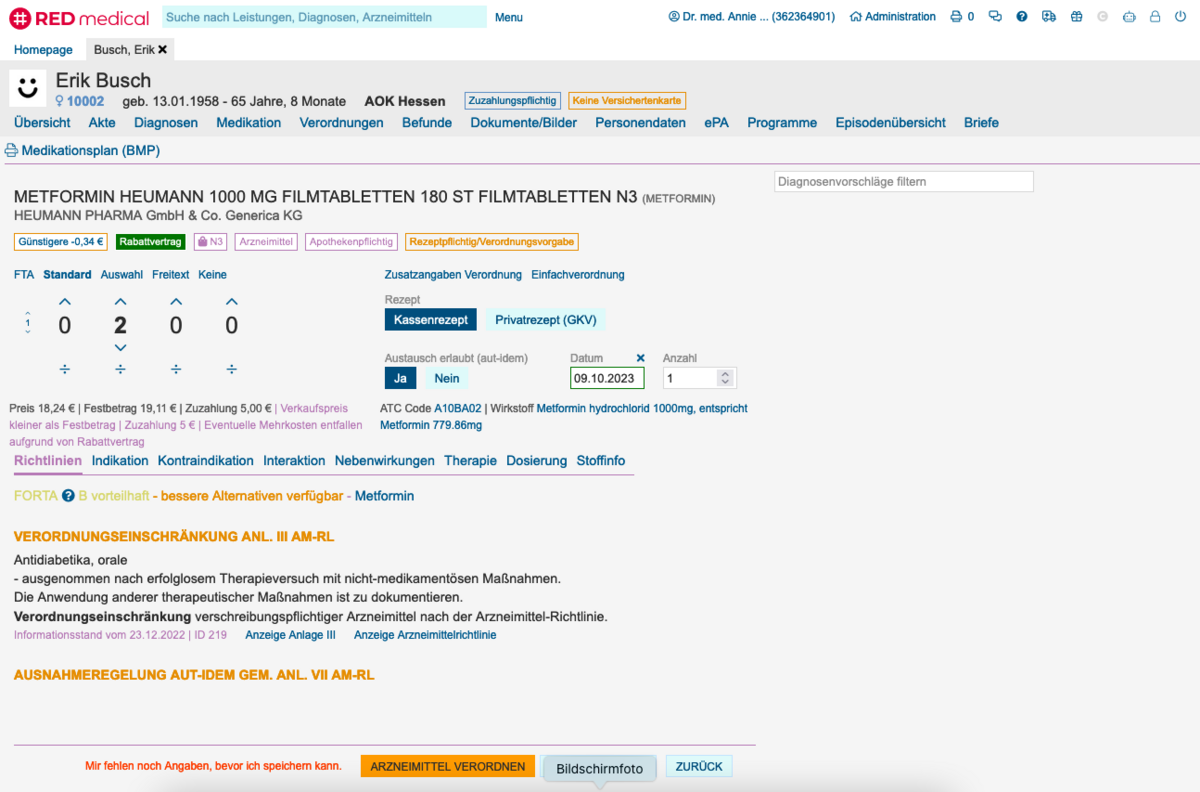Open Medikationsplan (BMP) print link
1200x792 pixels.
tap(83, 151)
